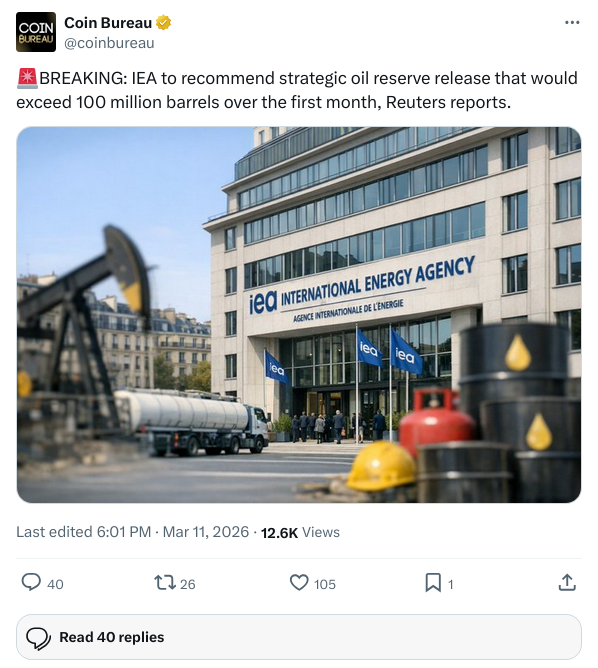The width and height of the screenshot is (598, 668).
Task: Click the Coin Bureau profile avatar
Action: point(36,32)
